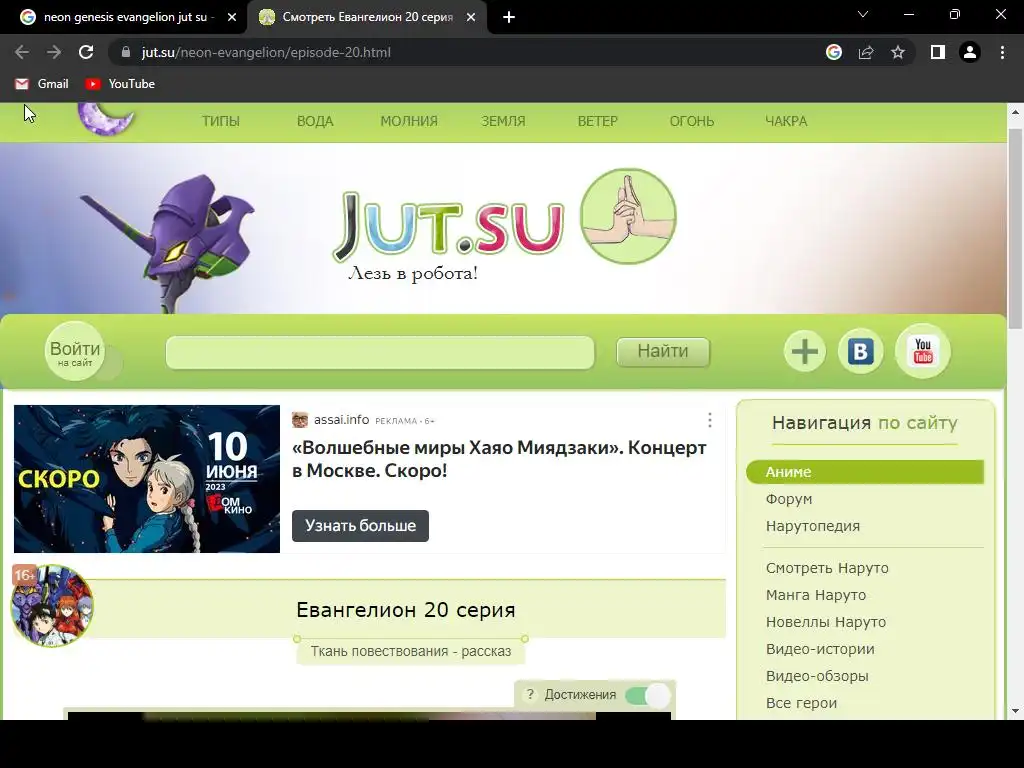Open the YouTube channel icon
Screen dimensions: 1024x768
coord(923,351)
